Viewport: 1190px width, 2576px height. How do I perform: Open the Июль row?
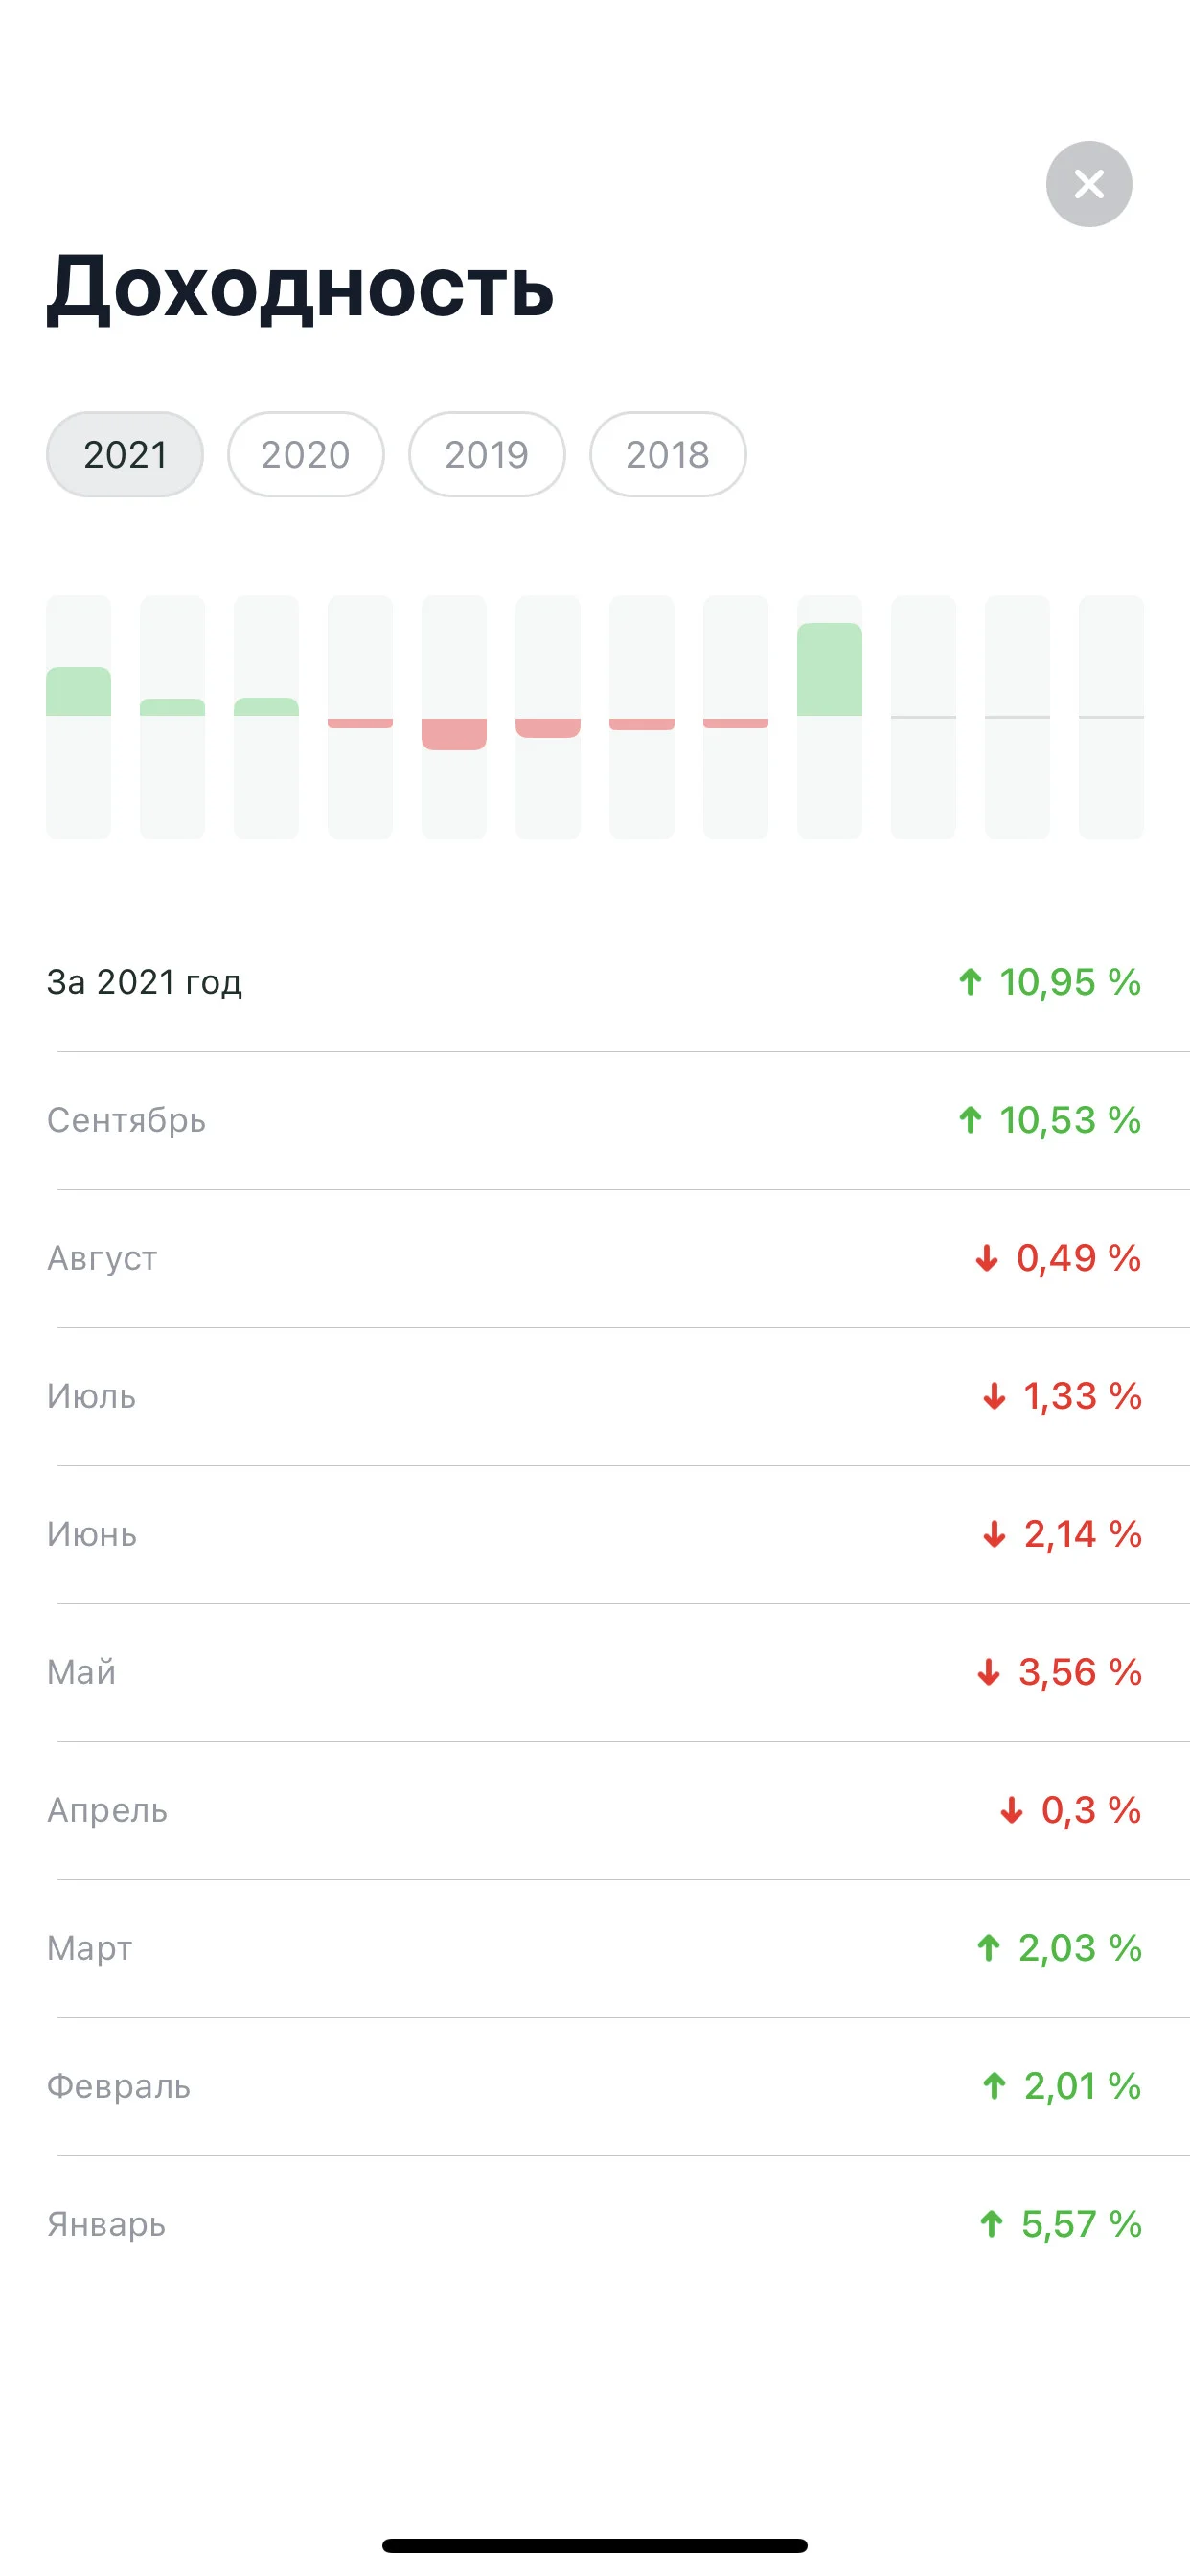tap(595, 1396)
